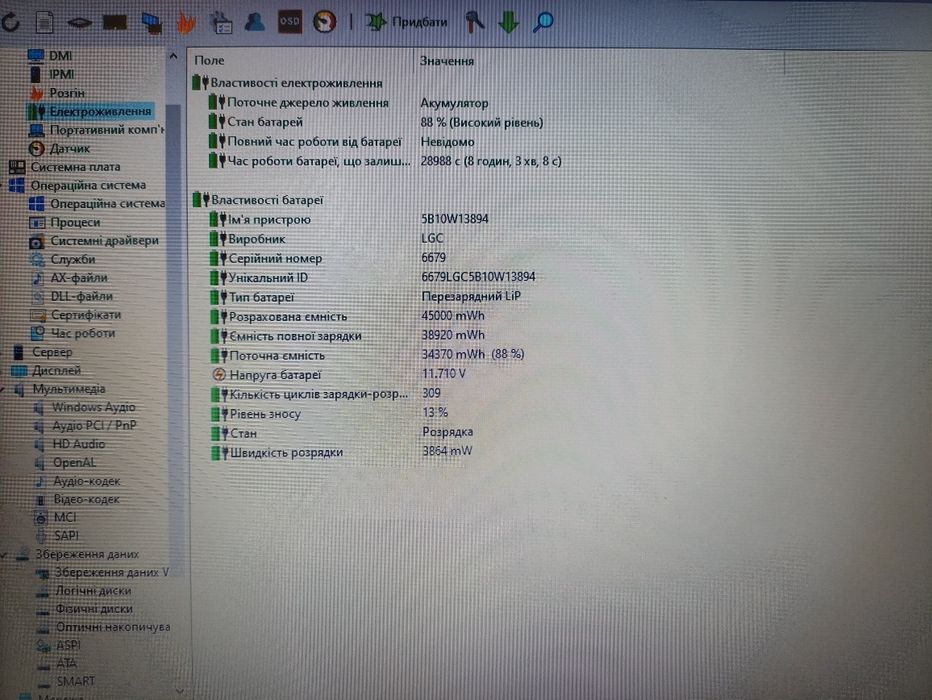The height and width of the screenshot is (700, 932).
Task: Launch the system stability test flame icon
Action: [x=187, y=23]
